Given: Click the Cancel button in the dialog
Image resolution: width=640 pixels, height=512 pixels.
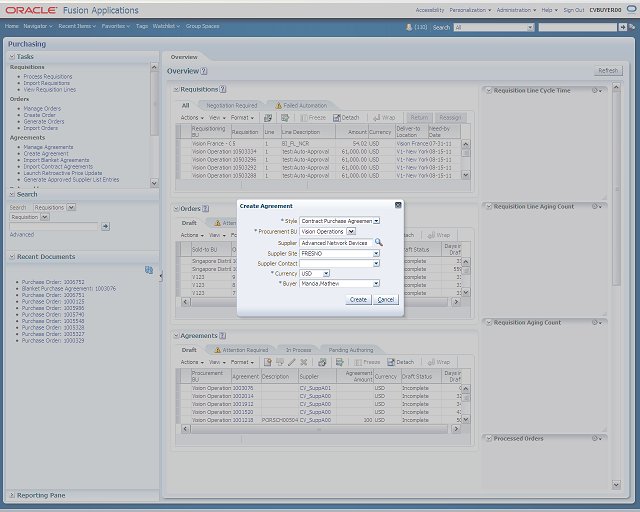Looking at the screenshot, I should click(386, 300).
